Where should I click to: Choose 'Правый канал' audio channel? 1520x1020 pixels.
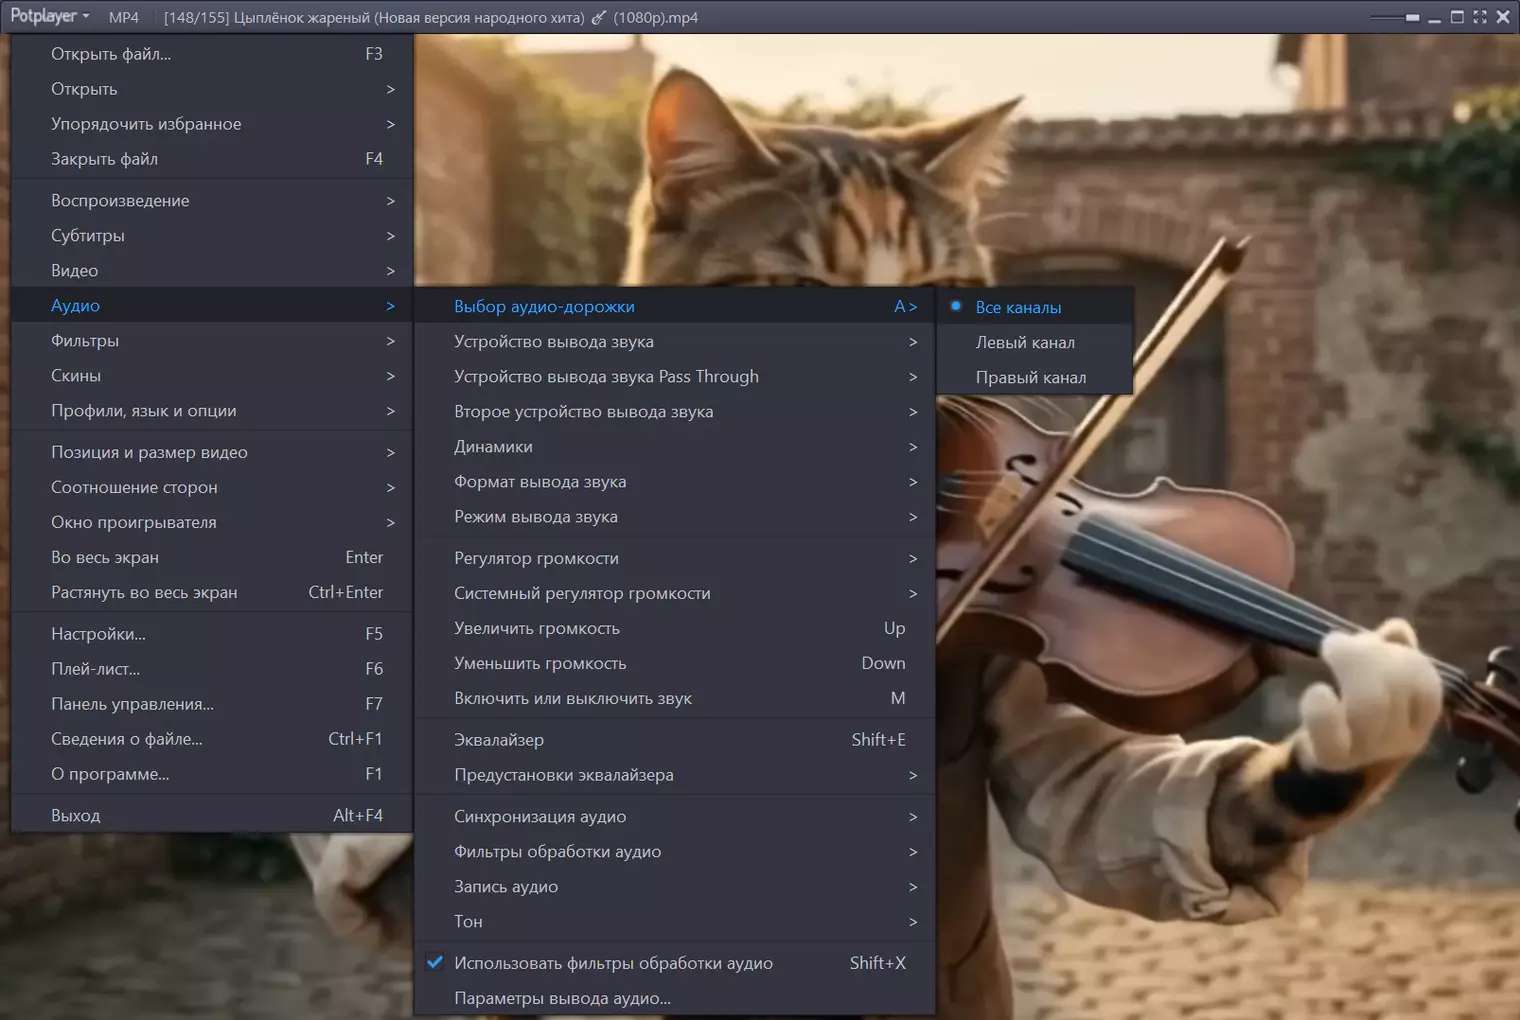pyautogui.click(x=1035, y=377)
